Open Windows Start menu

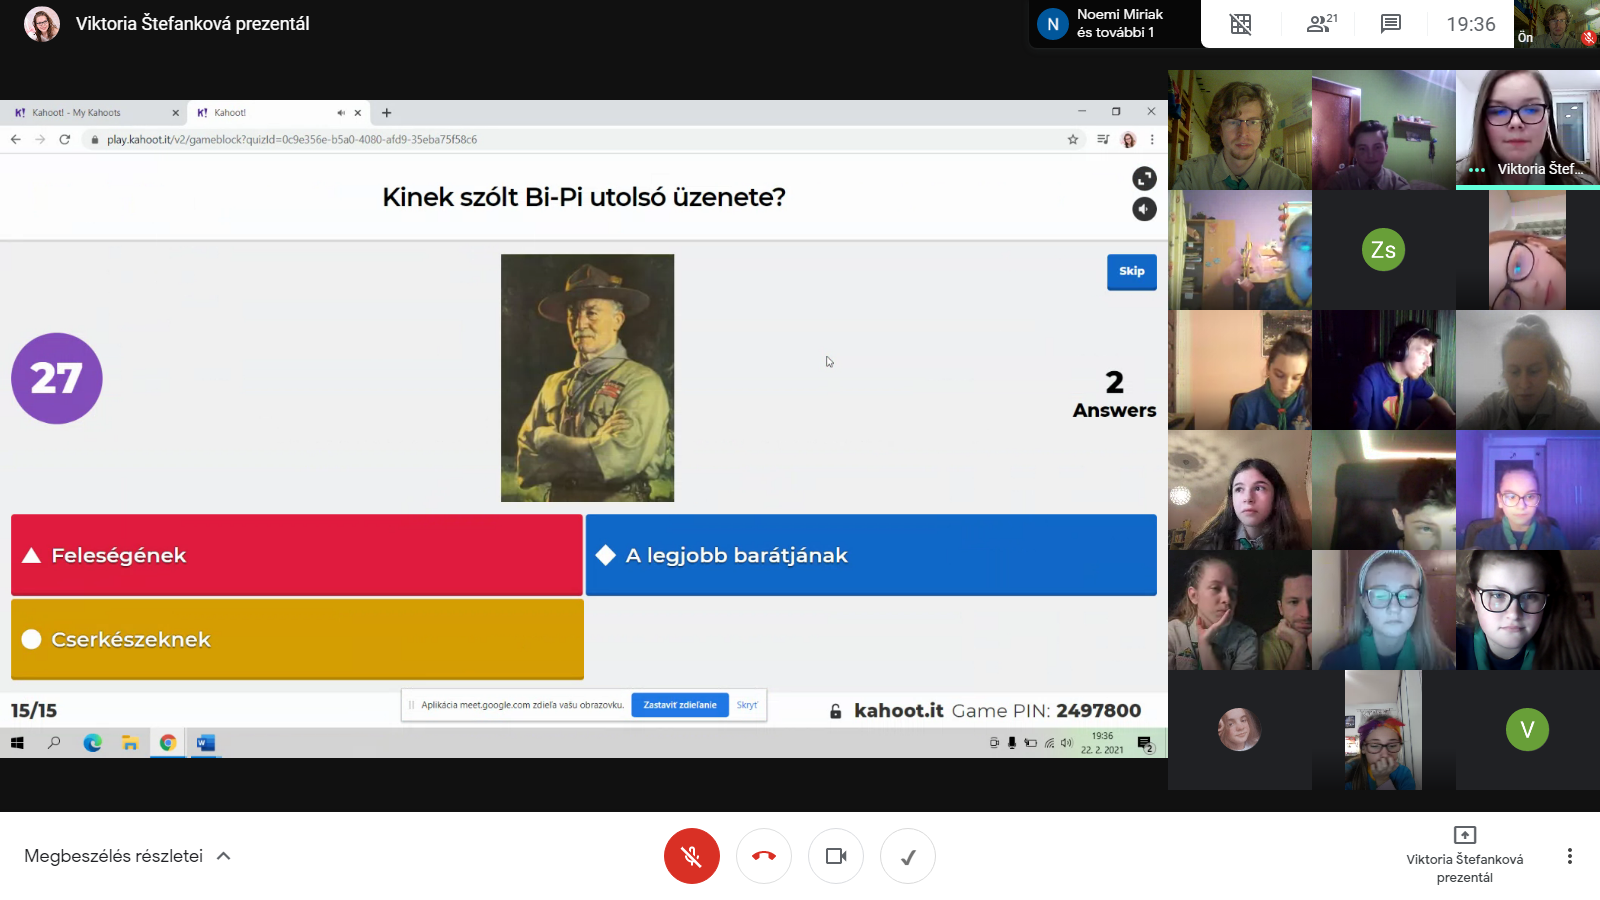(x=17, y=743)
